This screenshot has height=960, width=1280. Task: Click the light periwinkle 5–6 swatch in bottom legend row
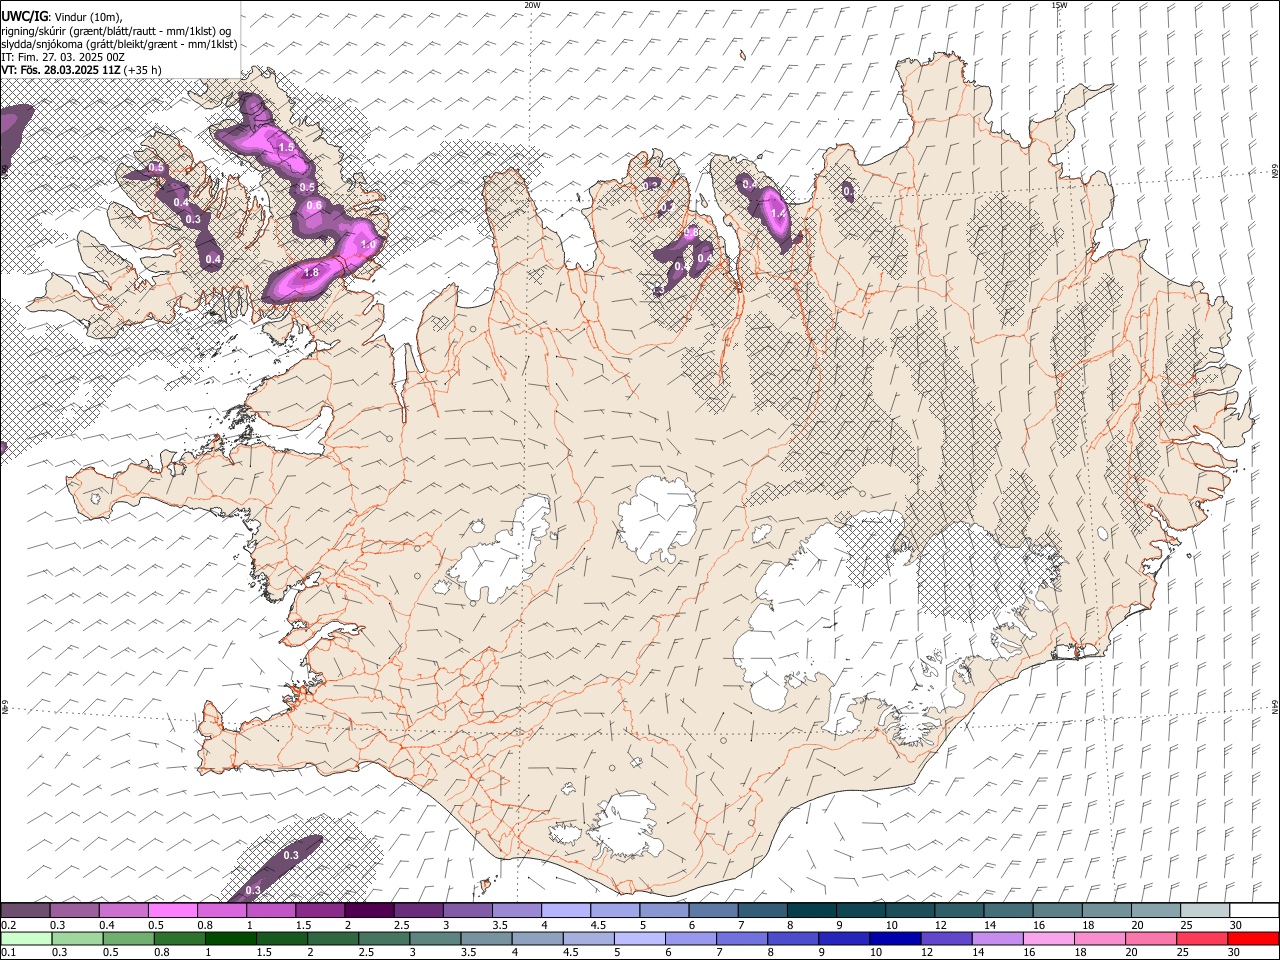coord(640,938)
